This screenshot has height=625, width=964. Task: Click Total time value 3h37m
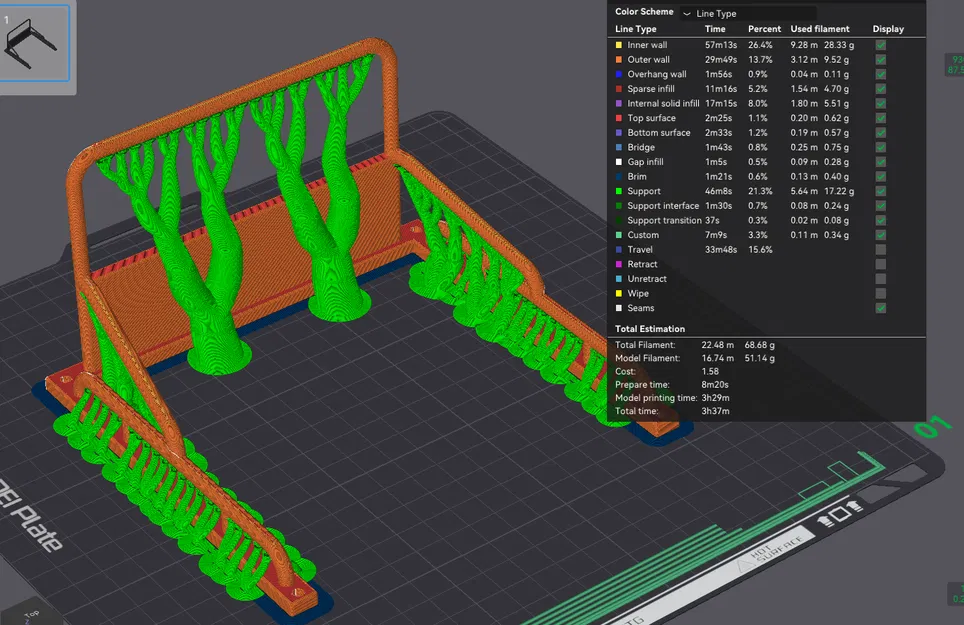coord(715,411)
